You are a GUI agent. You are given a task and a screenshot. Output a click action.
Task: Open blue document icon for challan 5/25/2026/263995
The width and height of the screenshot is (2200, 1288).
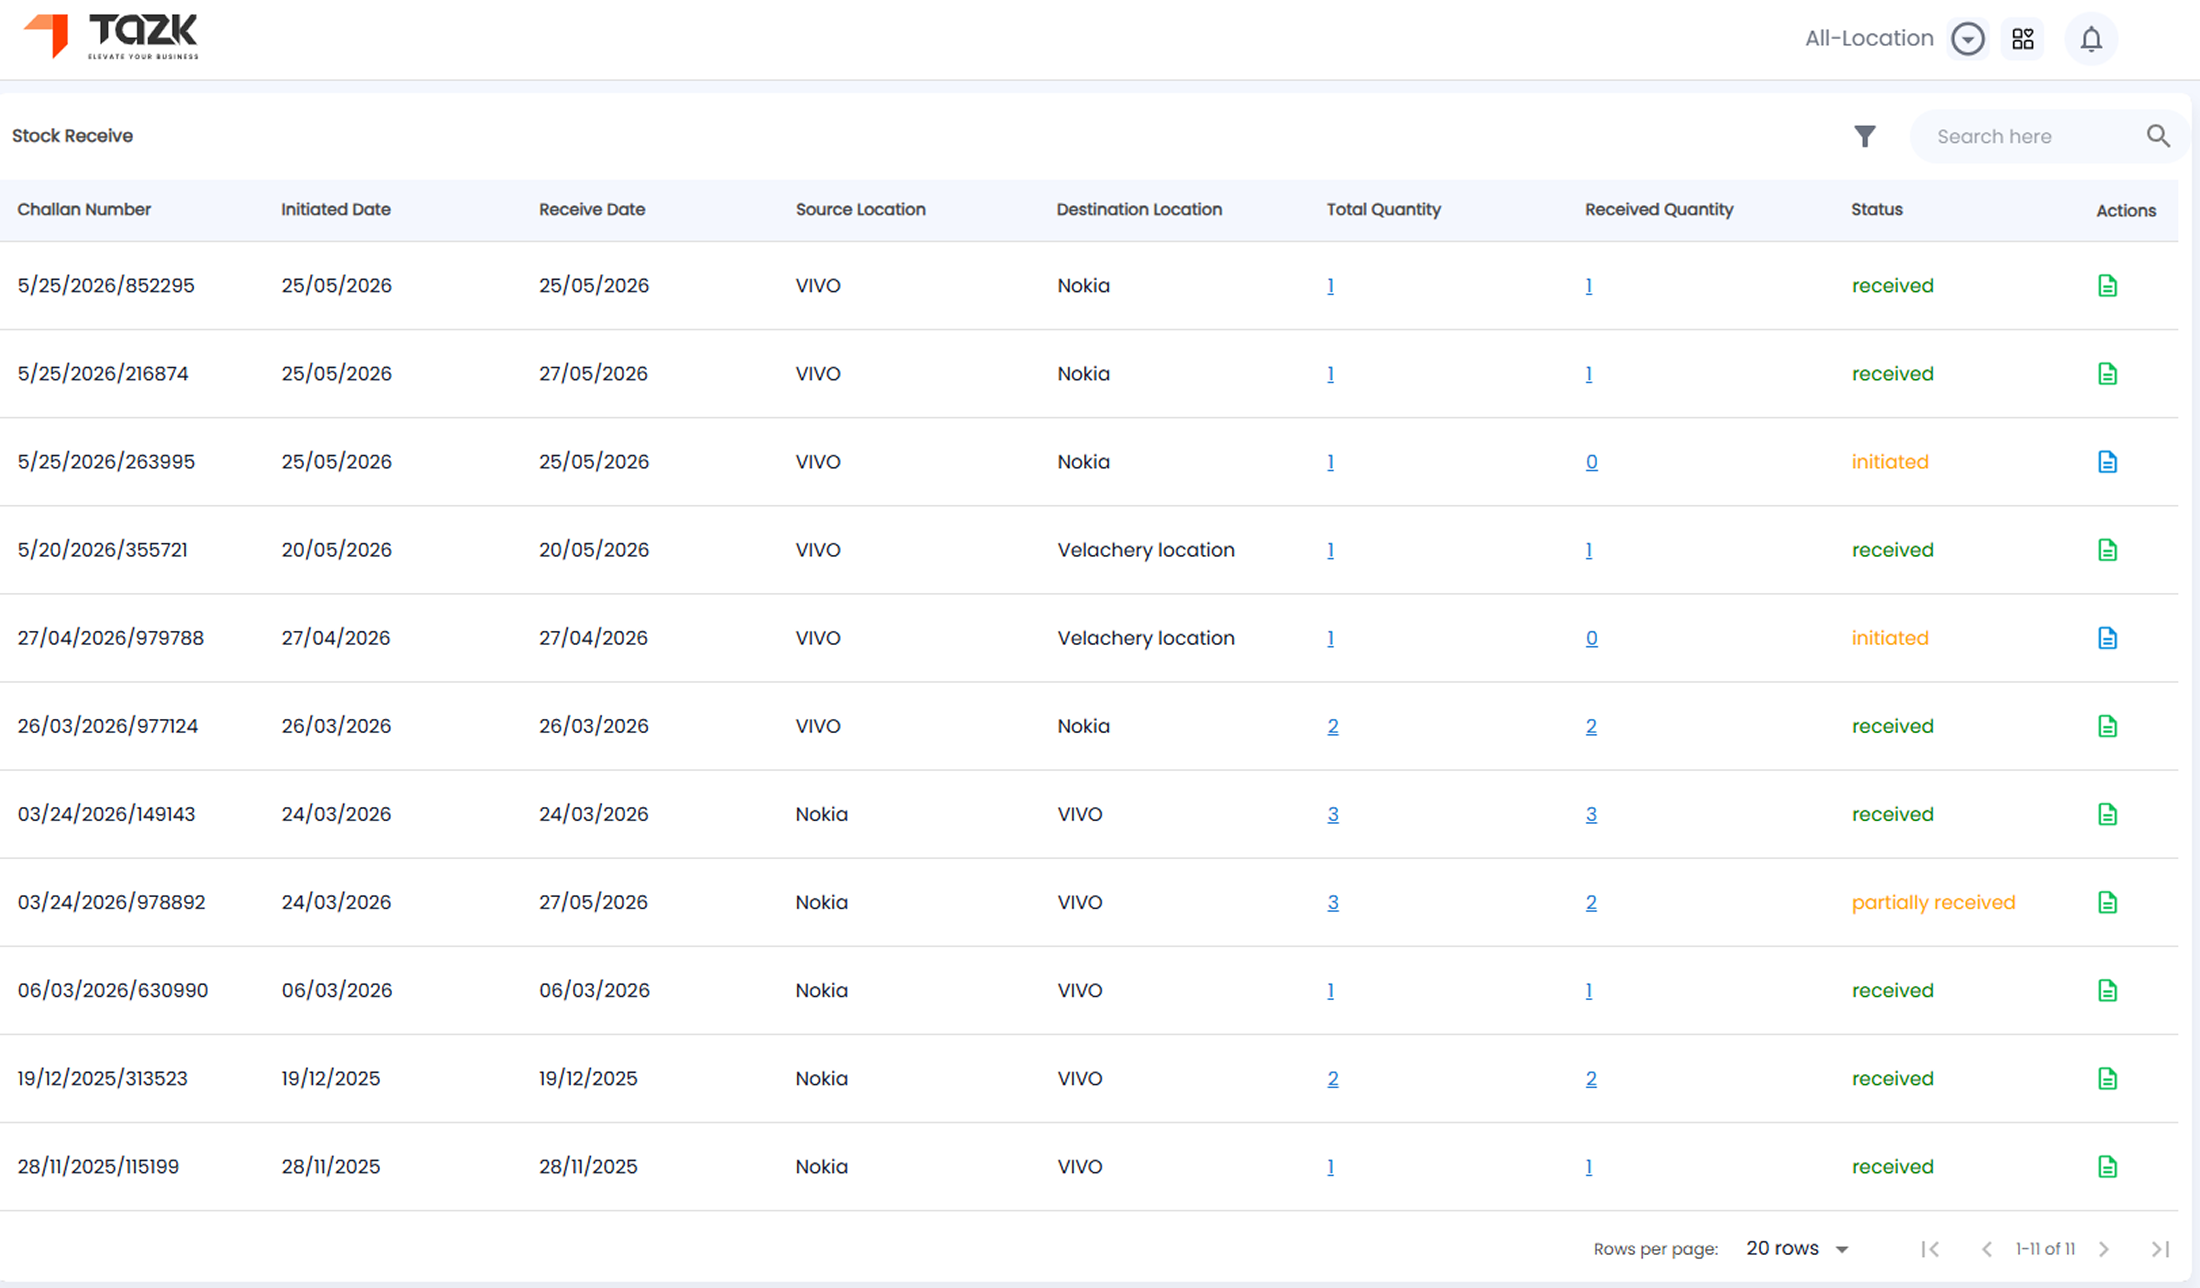click(2107, 462)
